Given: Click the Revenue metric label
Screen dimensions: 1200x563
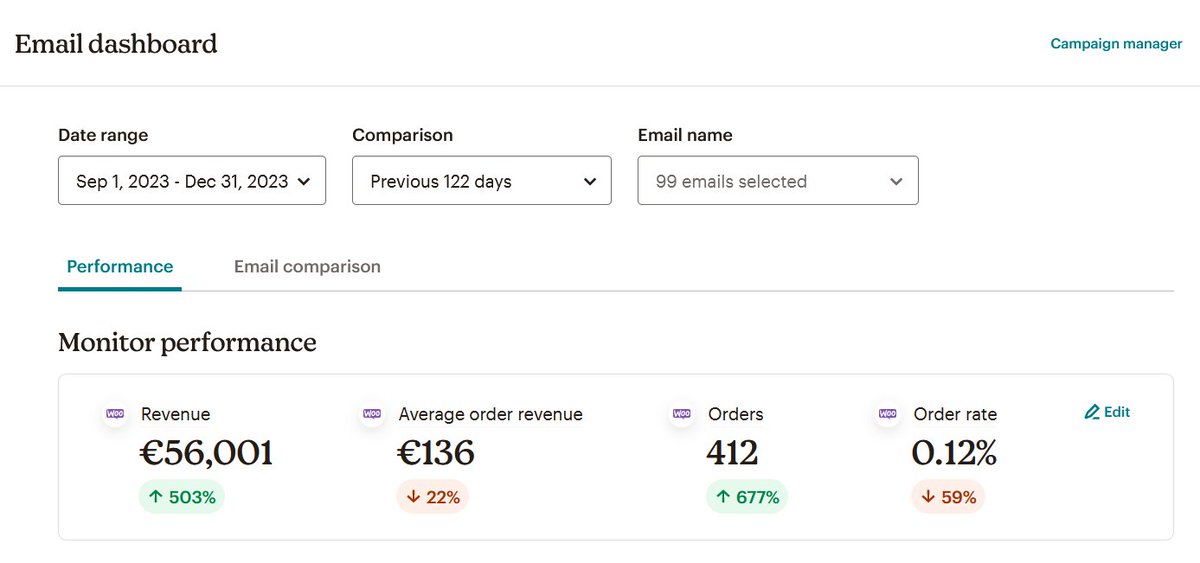Looking at the screenshot, I should coord(176,414).
